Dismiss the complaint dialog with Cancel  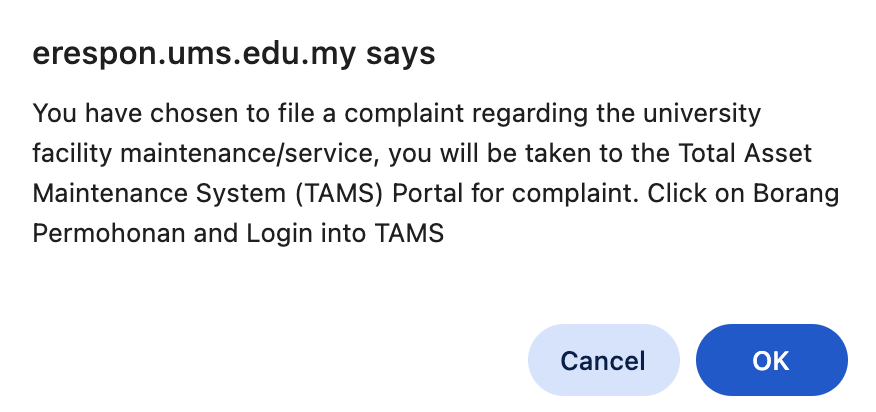click(603, 360)
